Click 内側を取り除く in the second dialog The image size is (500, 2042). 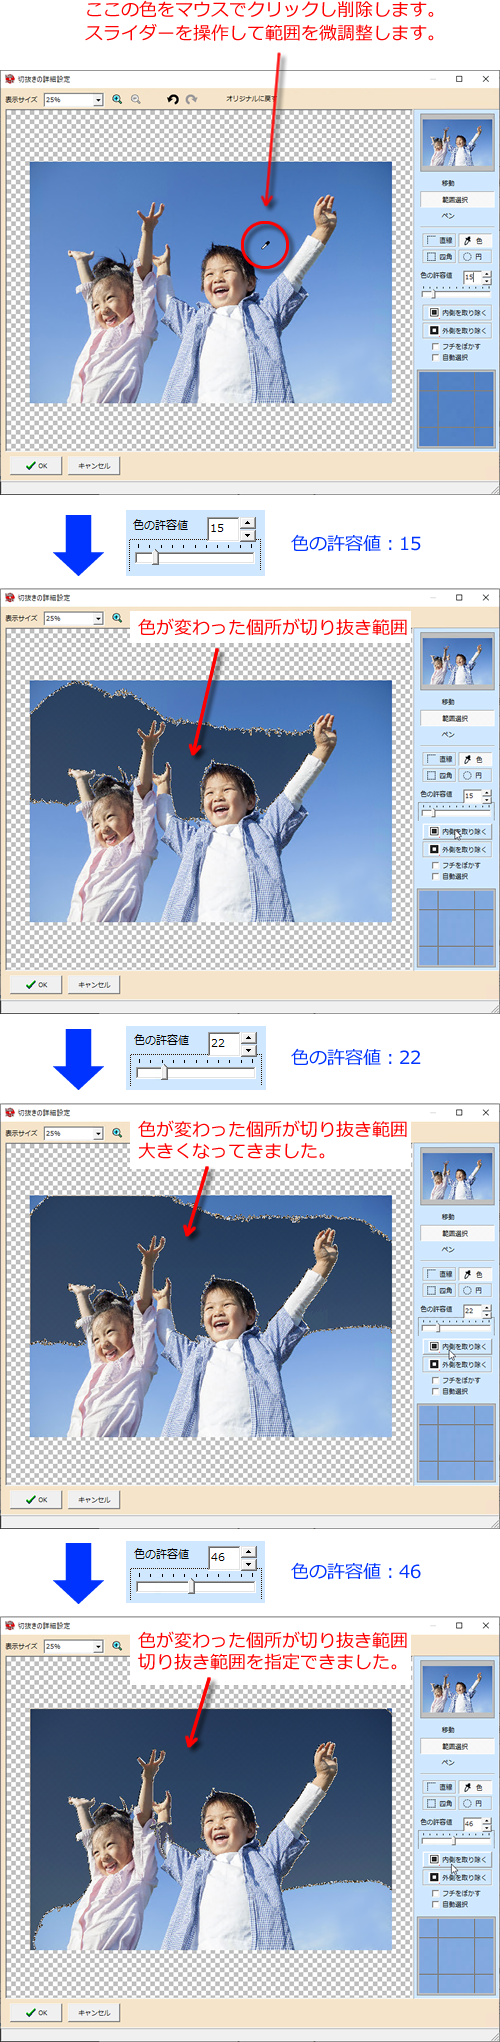(x=457, y=832)
